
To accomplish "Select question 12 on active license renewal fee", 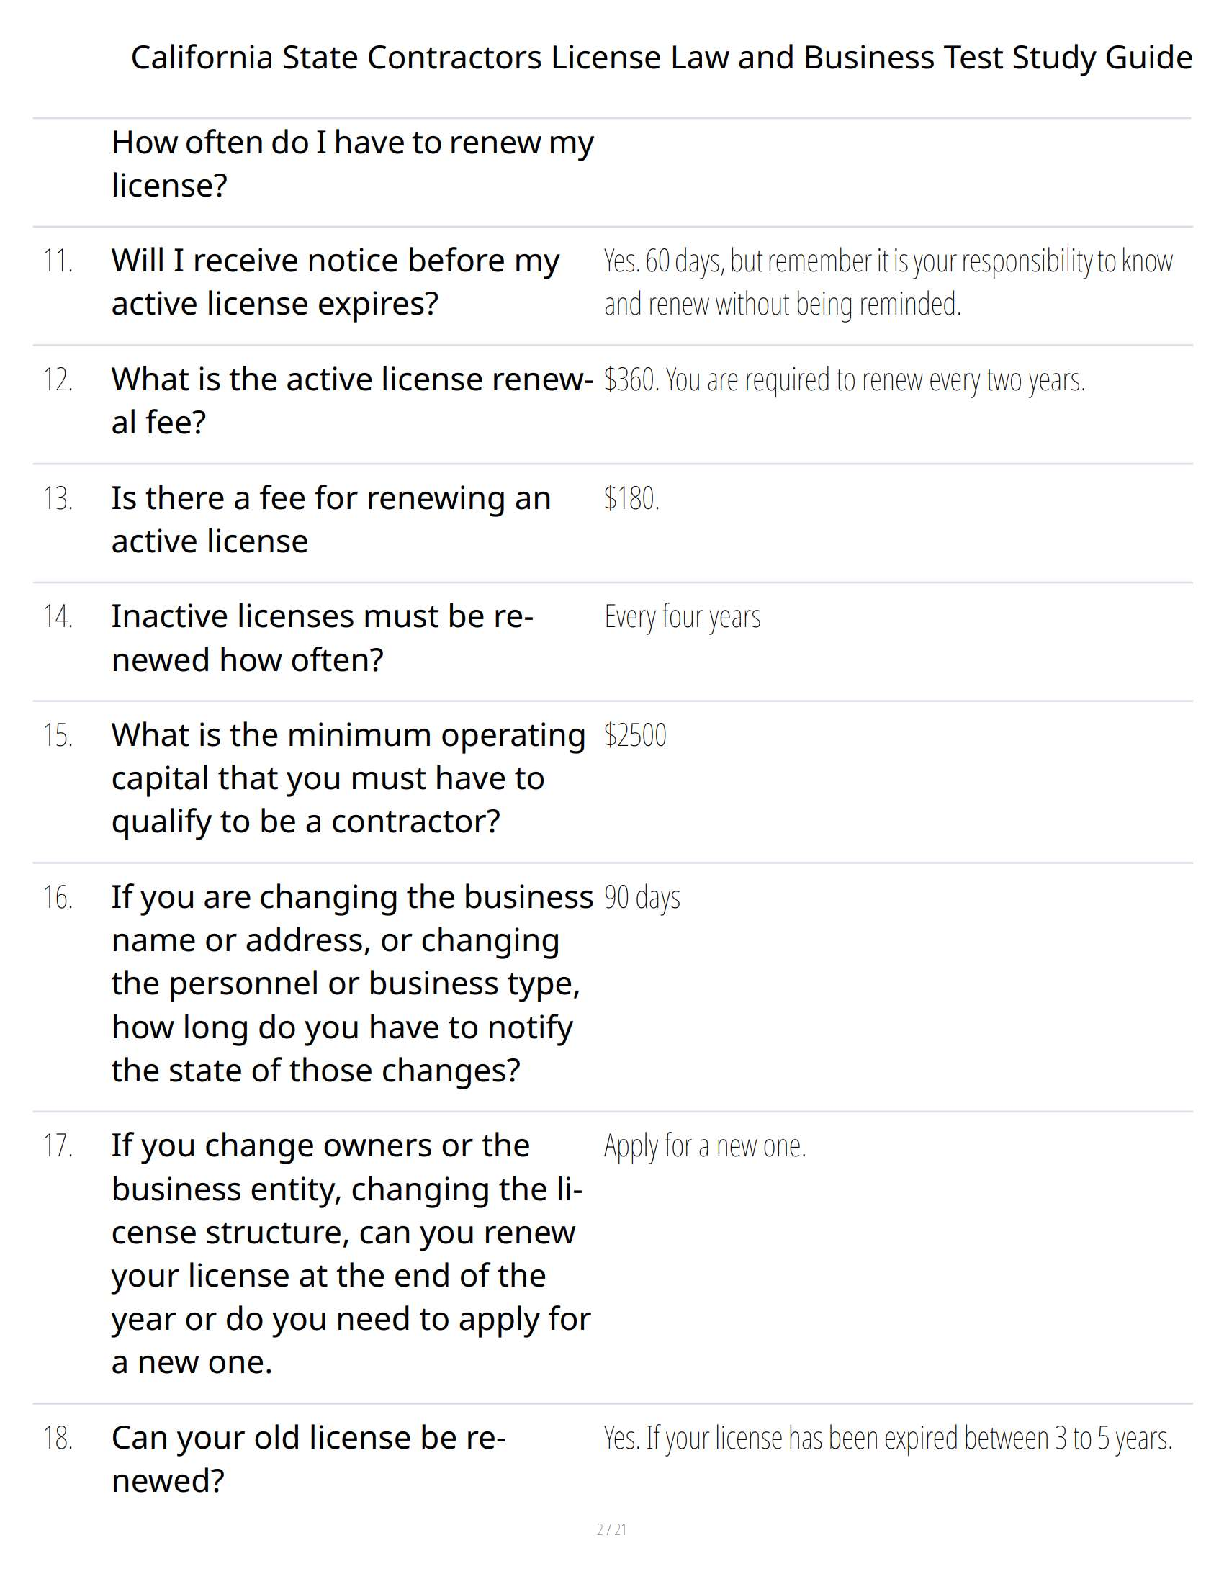I will pos(352,400).
